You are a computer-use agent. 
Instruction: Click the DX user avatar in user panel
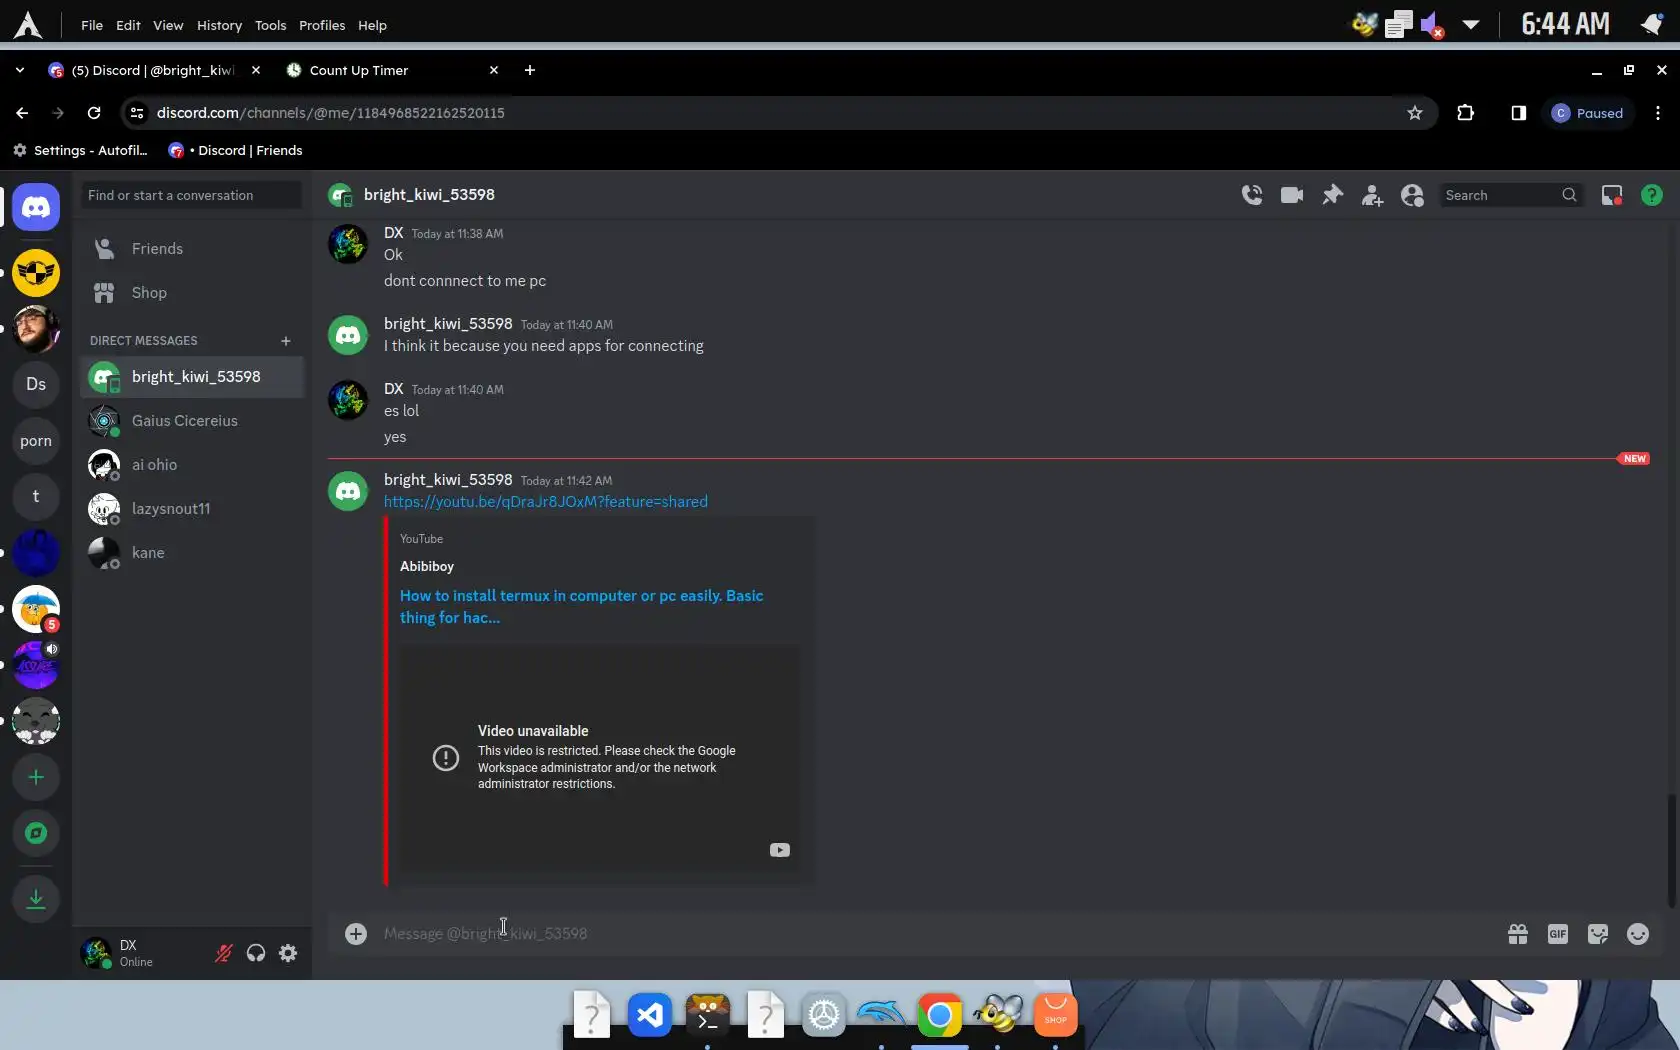tap(96, 953)
